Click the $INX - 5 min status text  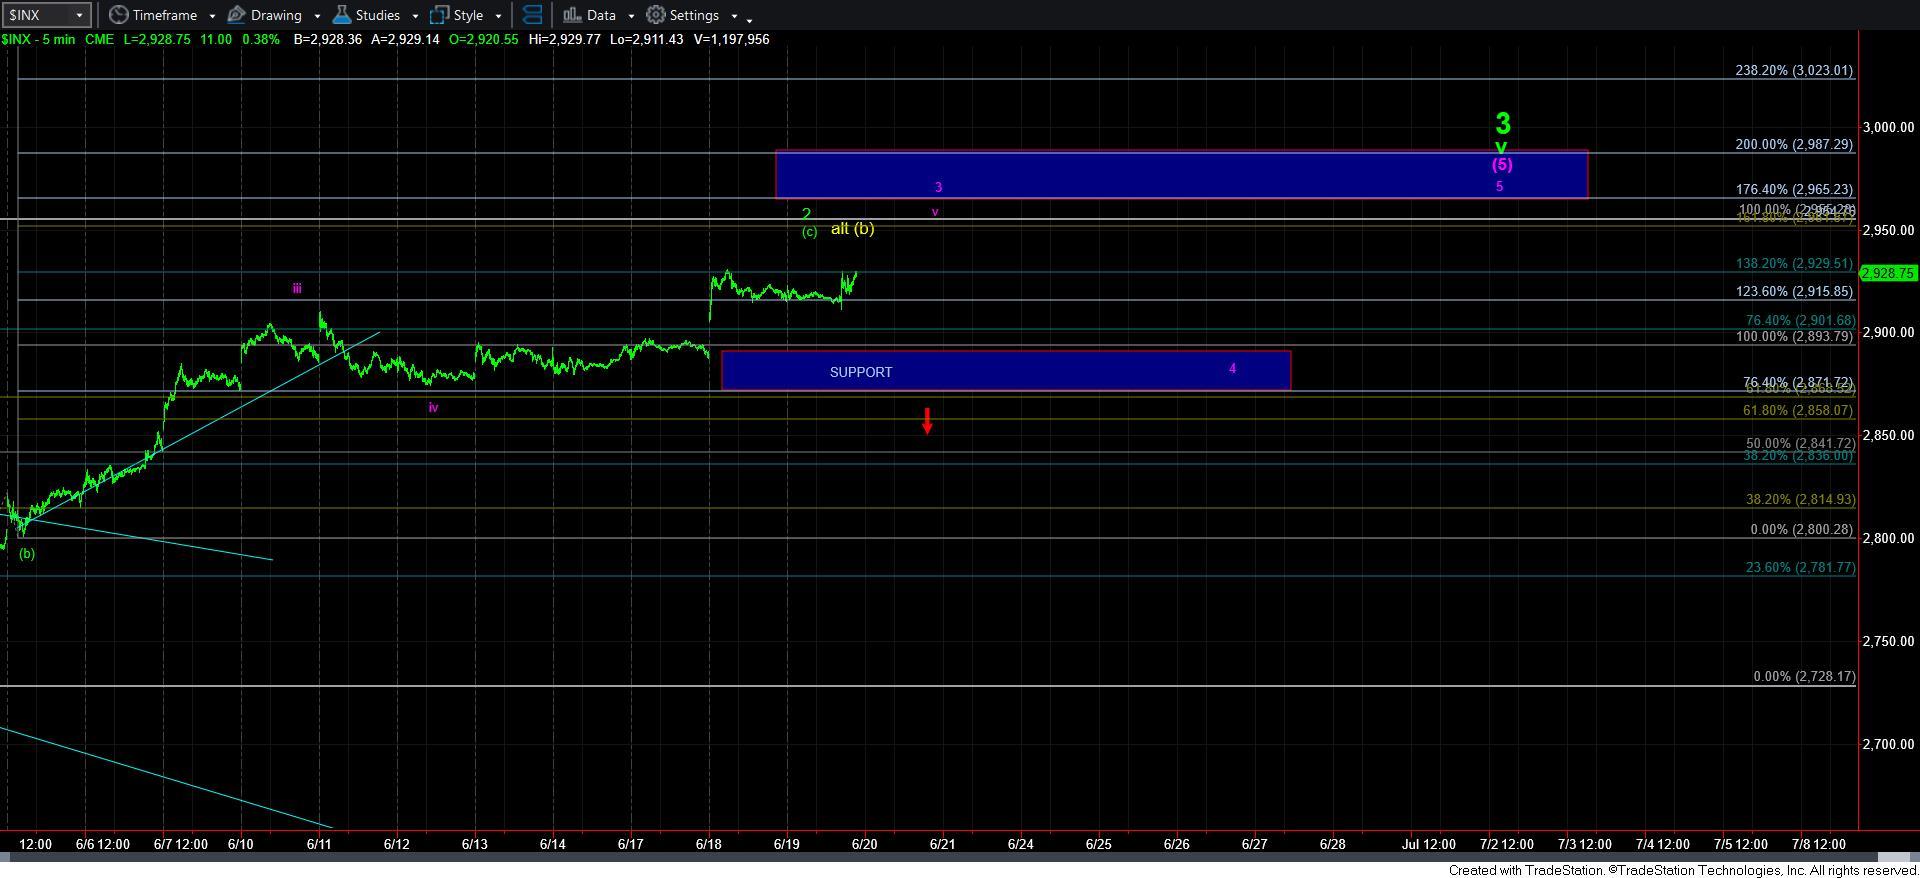(x=36, y=39)
